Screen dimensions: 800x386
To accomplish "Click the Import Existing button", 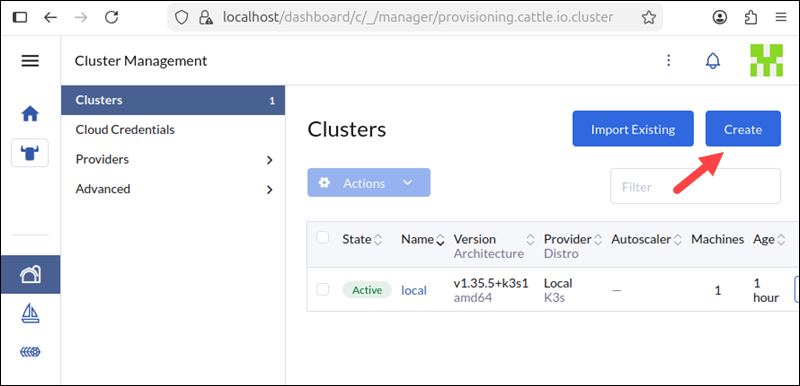I will [x=633, y=129].
